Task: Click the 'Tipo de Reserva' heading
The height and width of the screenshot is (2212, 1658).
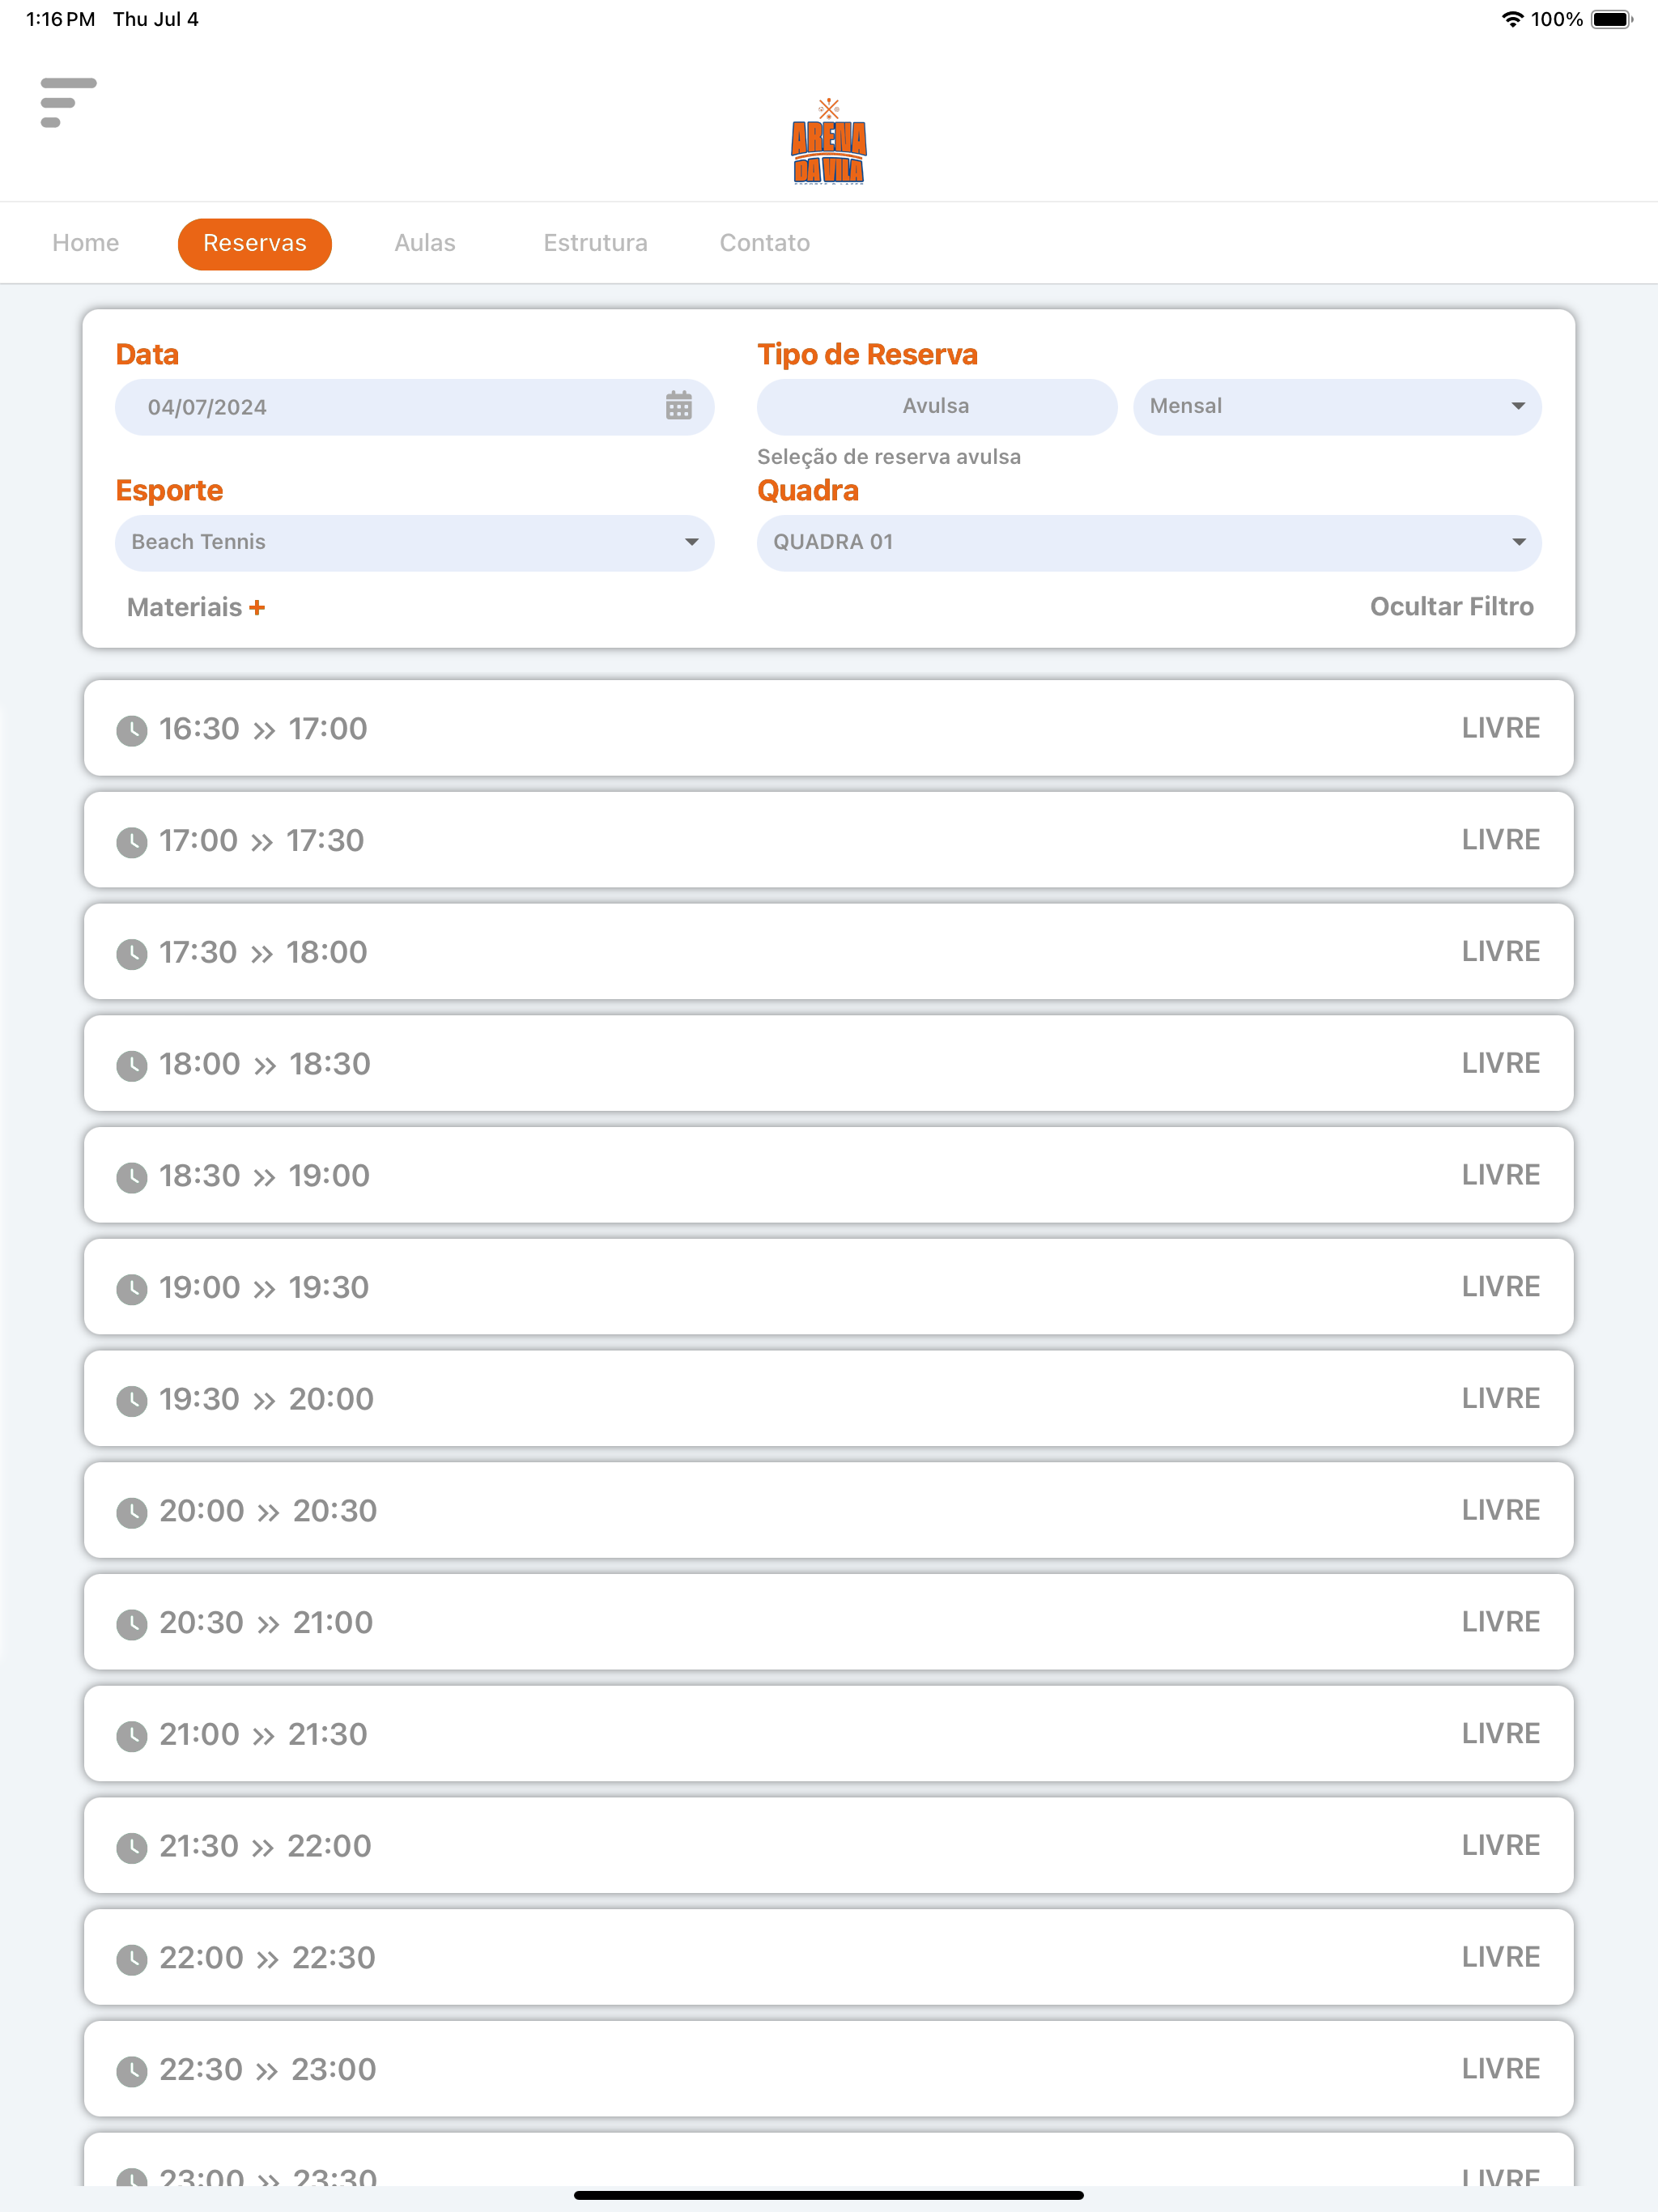Action: click(867, 354)
